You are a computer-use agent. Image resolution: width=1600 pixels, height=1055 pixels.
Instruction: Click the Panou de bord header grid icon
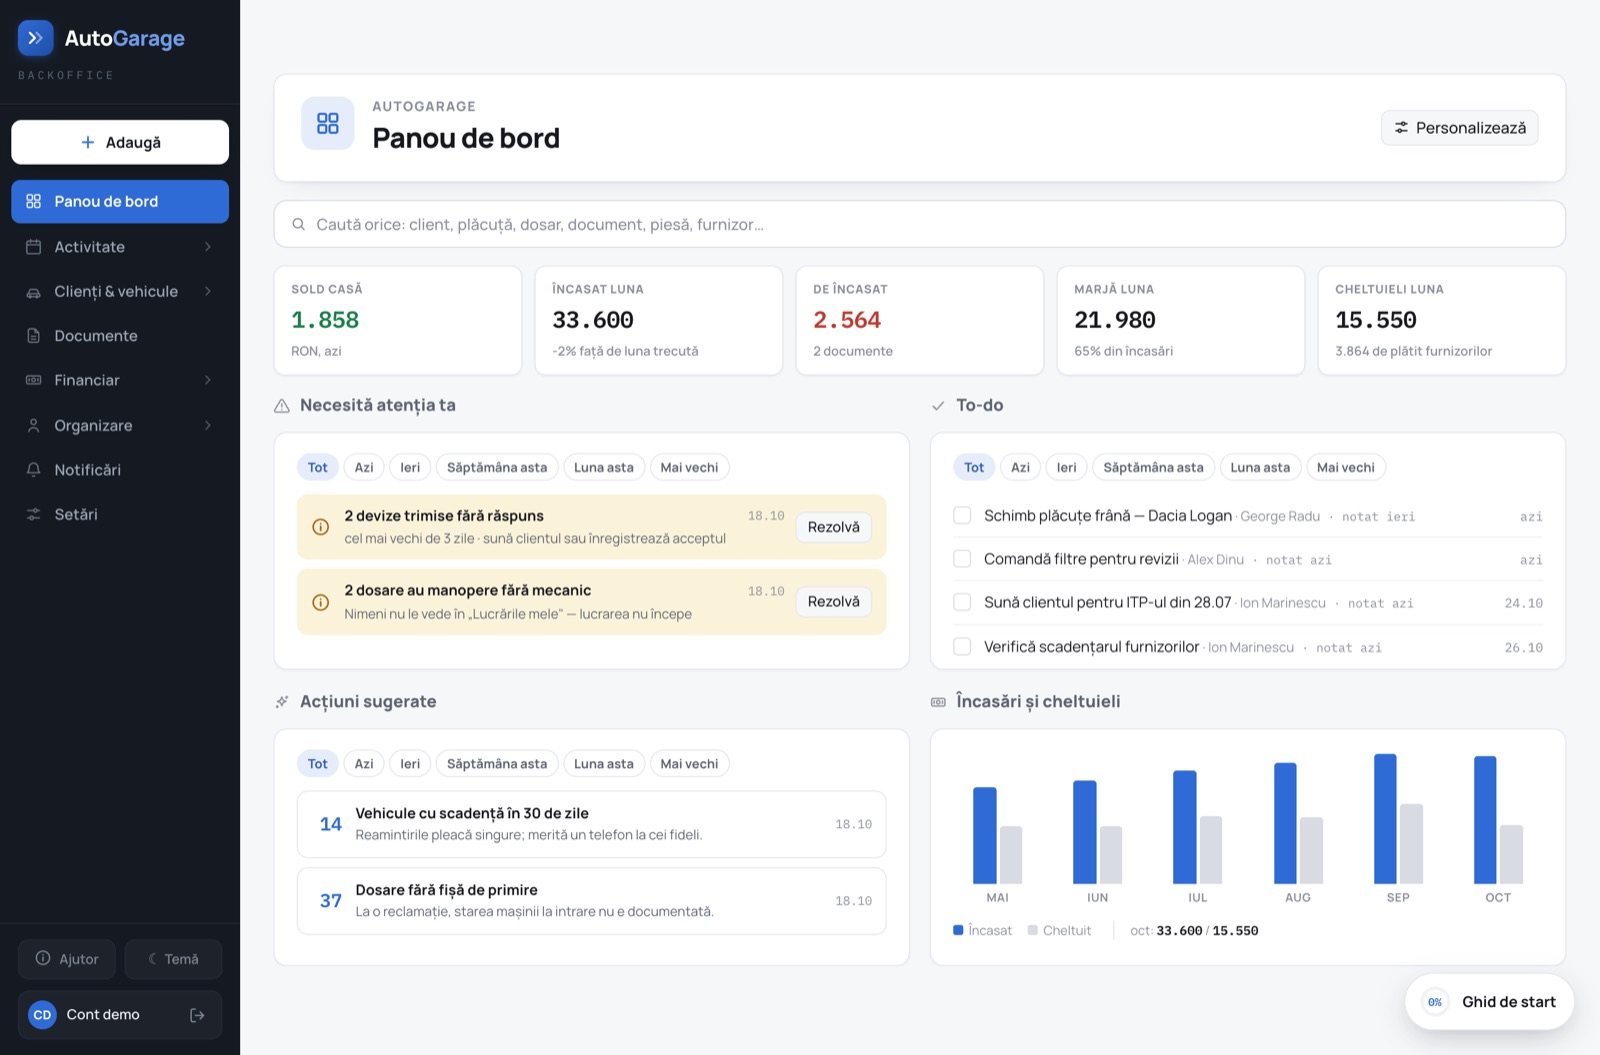(328, 123)
